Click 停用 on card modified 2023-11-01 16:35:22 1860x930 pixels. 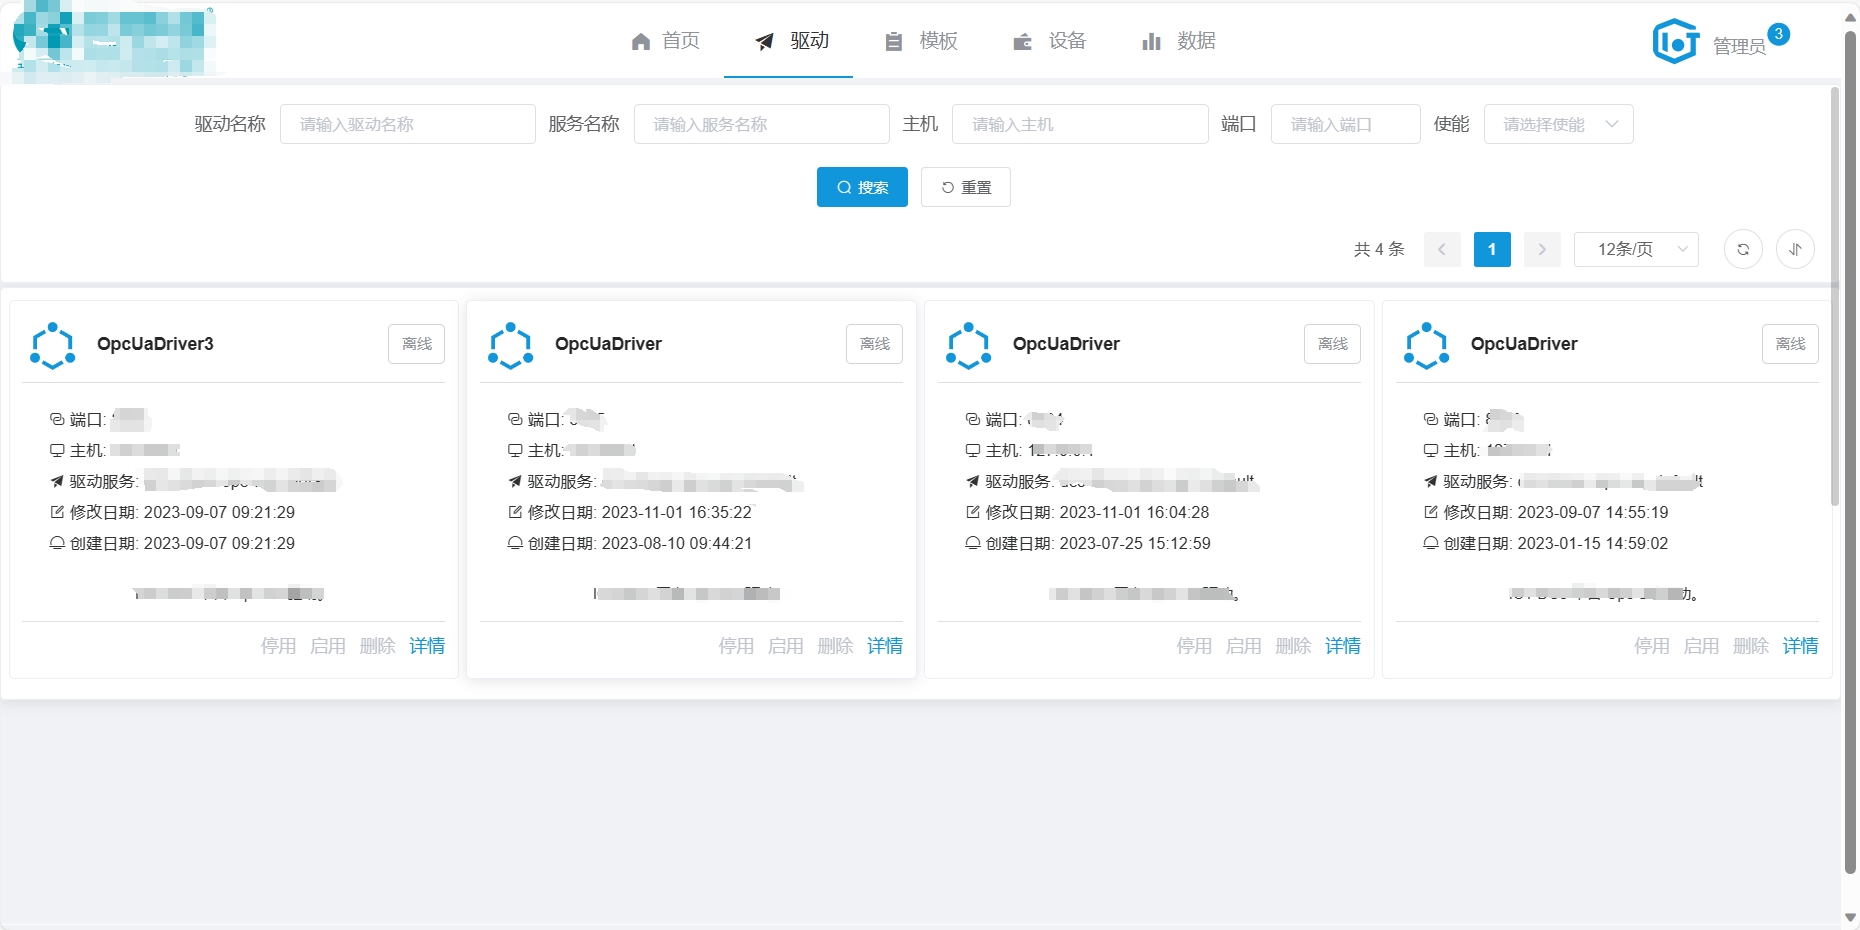(736, 646)
